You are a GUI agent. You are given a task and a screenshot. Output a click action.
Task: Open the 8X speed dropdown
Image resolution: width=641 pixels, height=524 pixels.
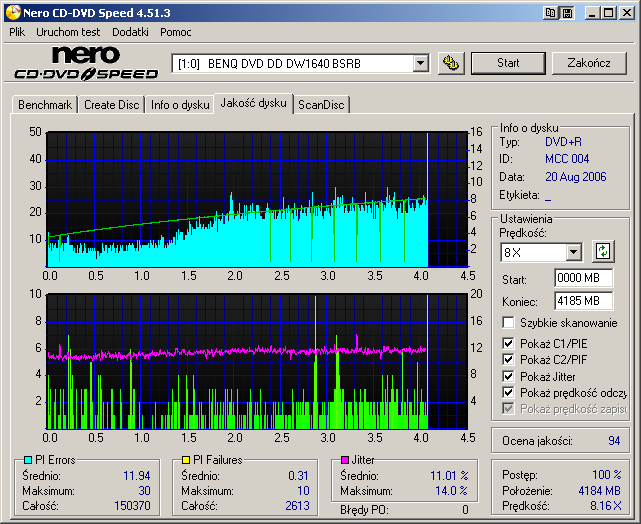[573, 252]
